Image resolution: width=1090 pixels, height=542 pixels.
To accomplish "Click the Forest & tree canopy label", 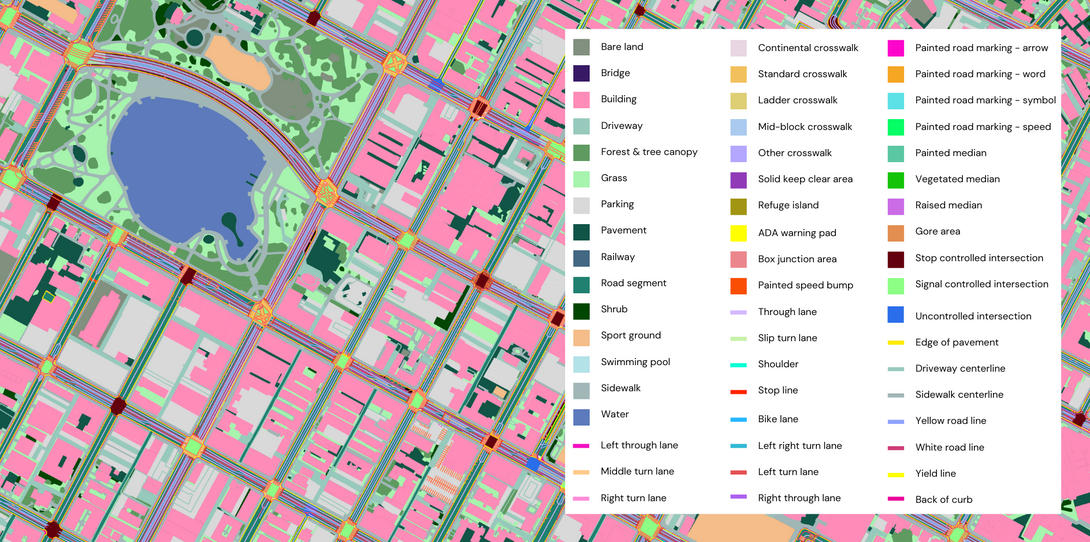I will pyautogui.click(x=649, y=152).
